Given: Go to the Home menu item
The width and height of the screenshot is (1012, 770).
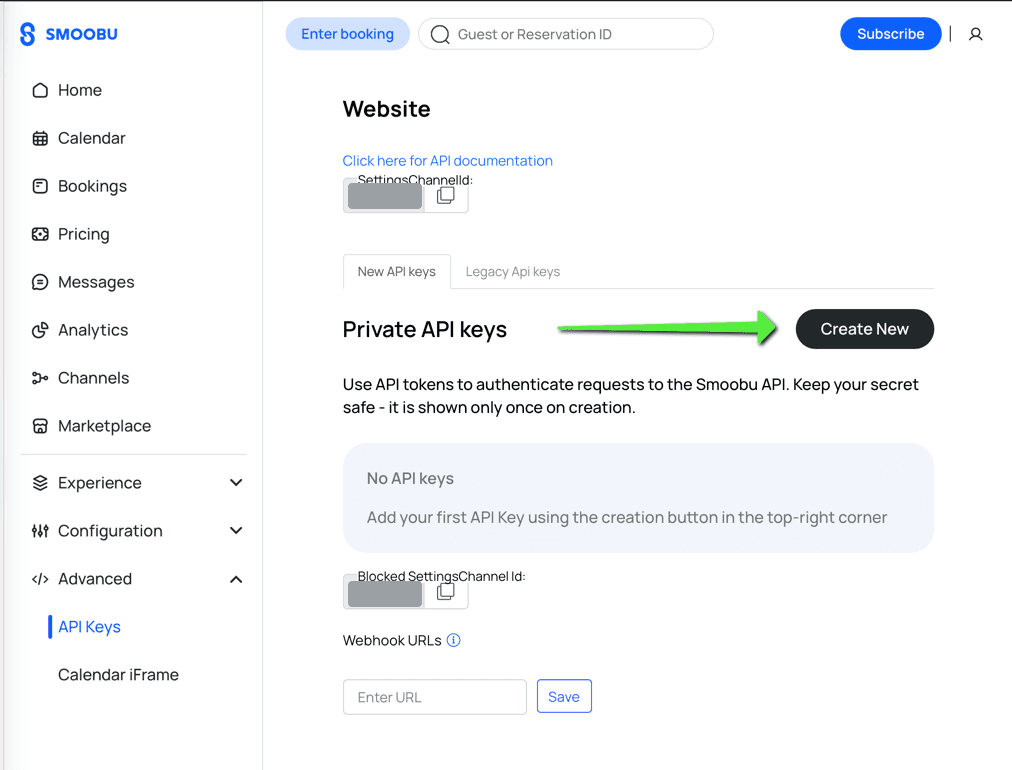Looking at the screenshot, I should click(x=80, y=90).
